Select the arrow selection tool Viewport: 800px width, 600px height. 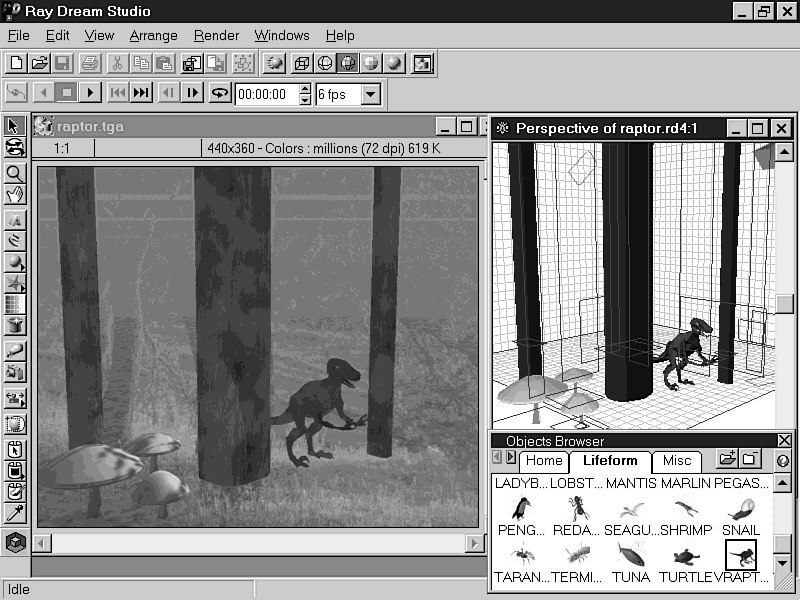pos(14,126)
